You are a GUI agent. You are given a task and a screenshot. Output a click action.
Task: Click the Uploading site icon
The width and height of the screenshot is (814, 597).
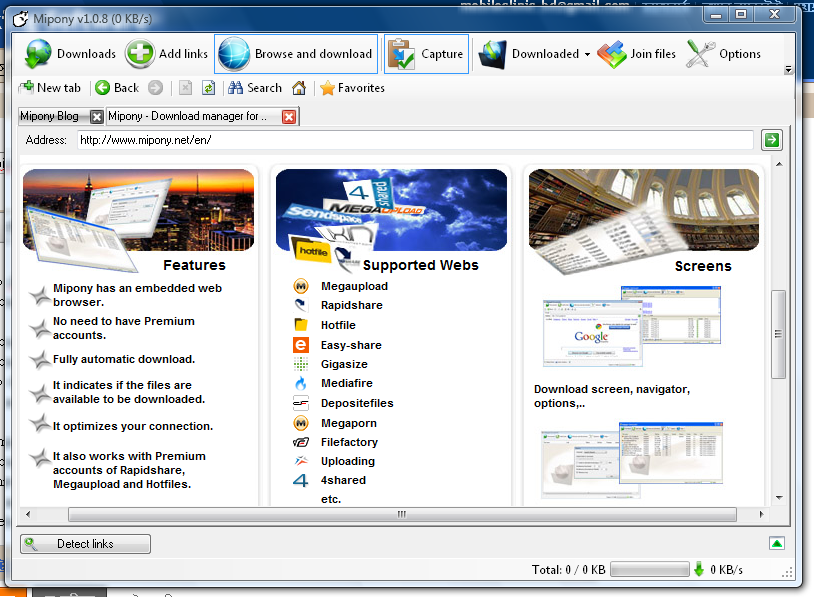point(301,461)
